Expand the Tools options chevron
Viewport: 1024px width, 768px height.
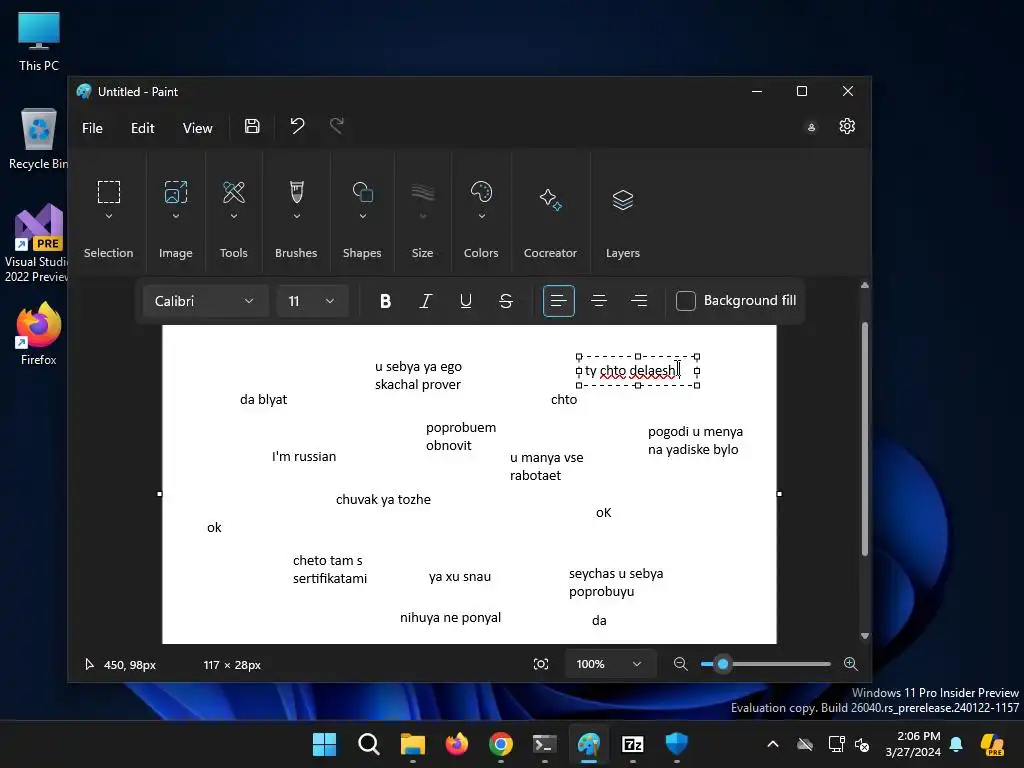pos(234,216)
